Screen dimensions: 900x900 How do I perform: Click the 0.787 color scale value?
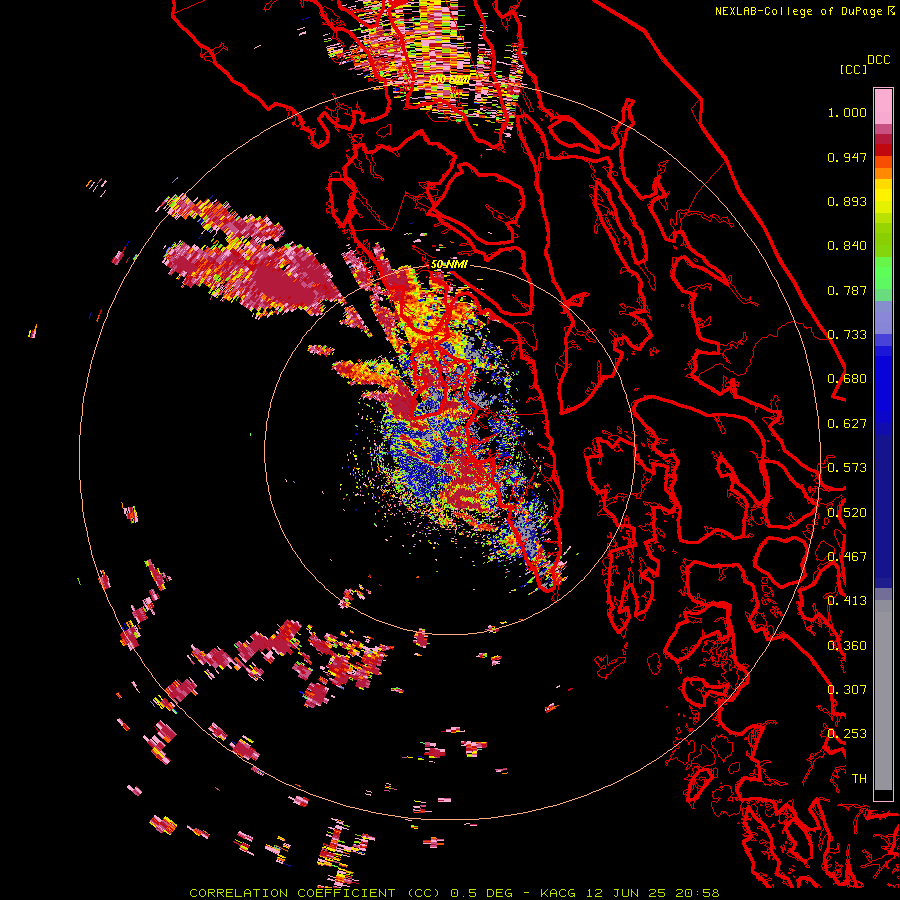pyautogui.click(x=847, y=290)
